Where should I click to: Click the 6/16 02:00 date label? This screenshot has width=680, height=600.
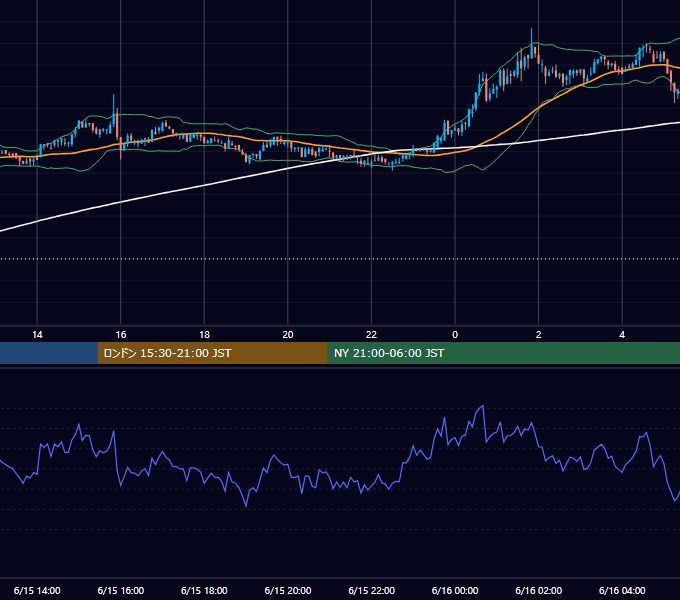(x=538, y=590)
